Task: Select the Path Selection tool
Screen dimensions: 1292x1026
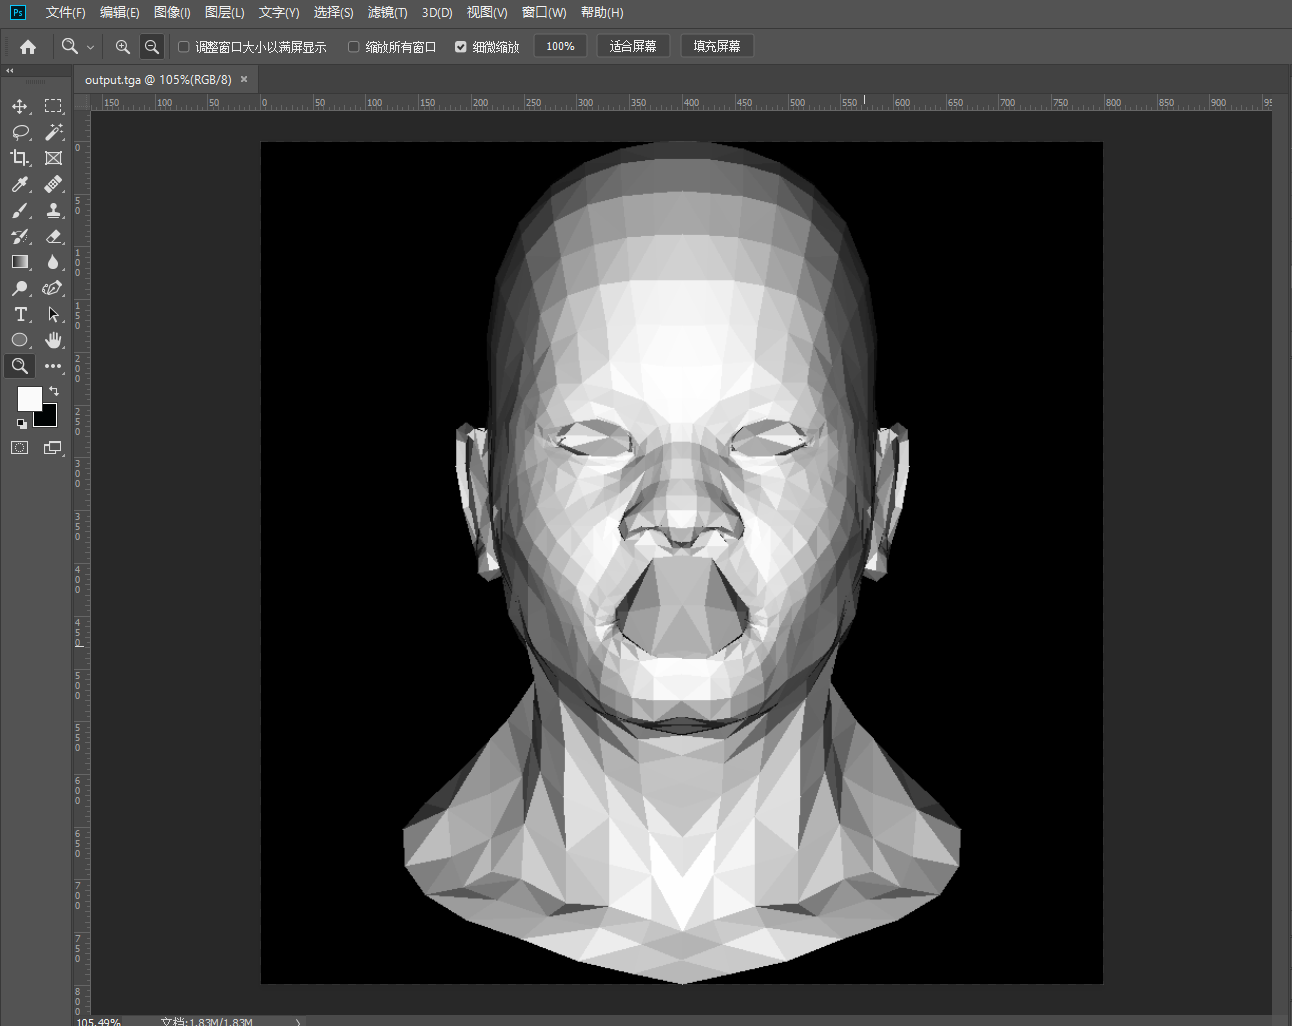Action: (x=53, y=314)
